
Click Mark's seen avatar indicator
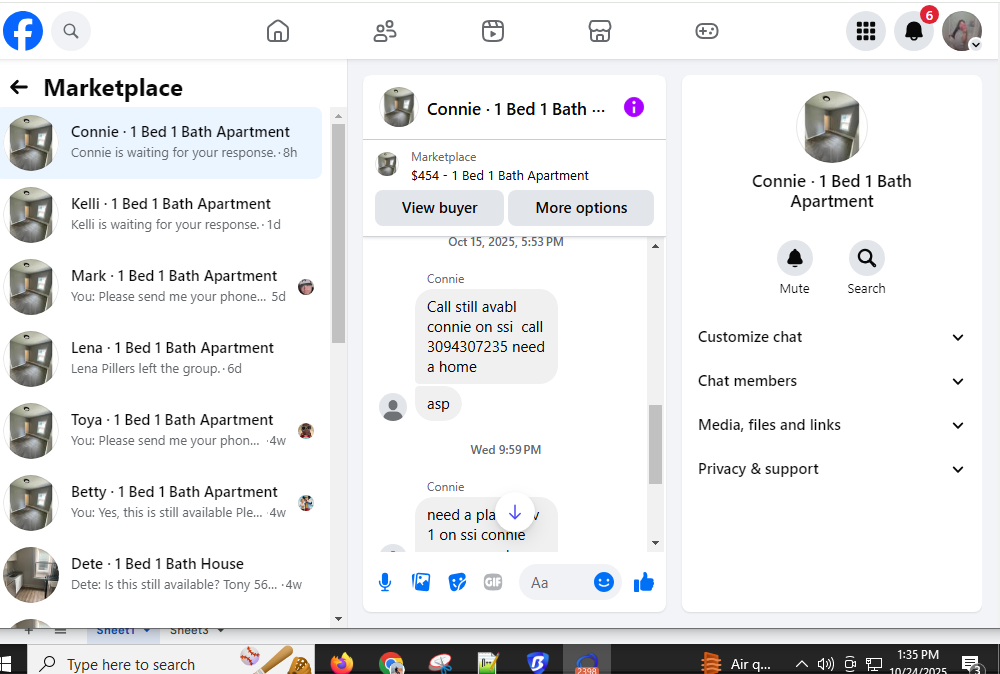(x=306, y=287)
